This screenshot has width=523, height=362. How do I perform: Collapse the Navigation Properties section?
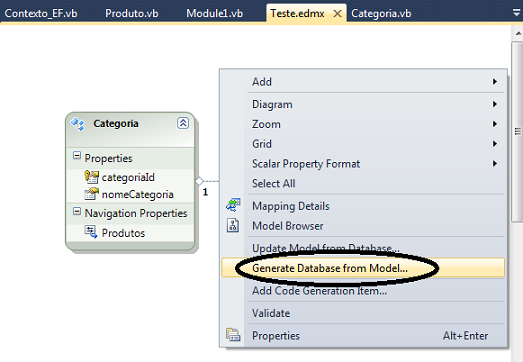click(77, 211)
